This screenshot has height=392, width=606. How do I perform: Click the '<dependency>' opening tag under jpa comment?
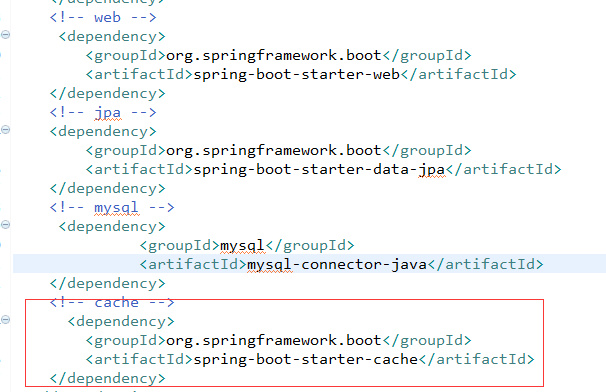(103, 131)
